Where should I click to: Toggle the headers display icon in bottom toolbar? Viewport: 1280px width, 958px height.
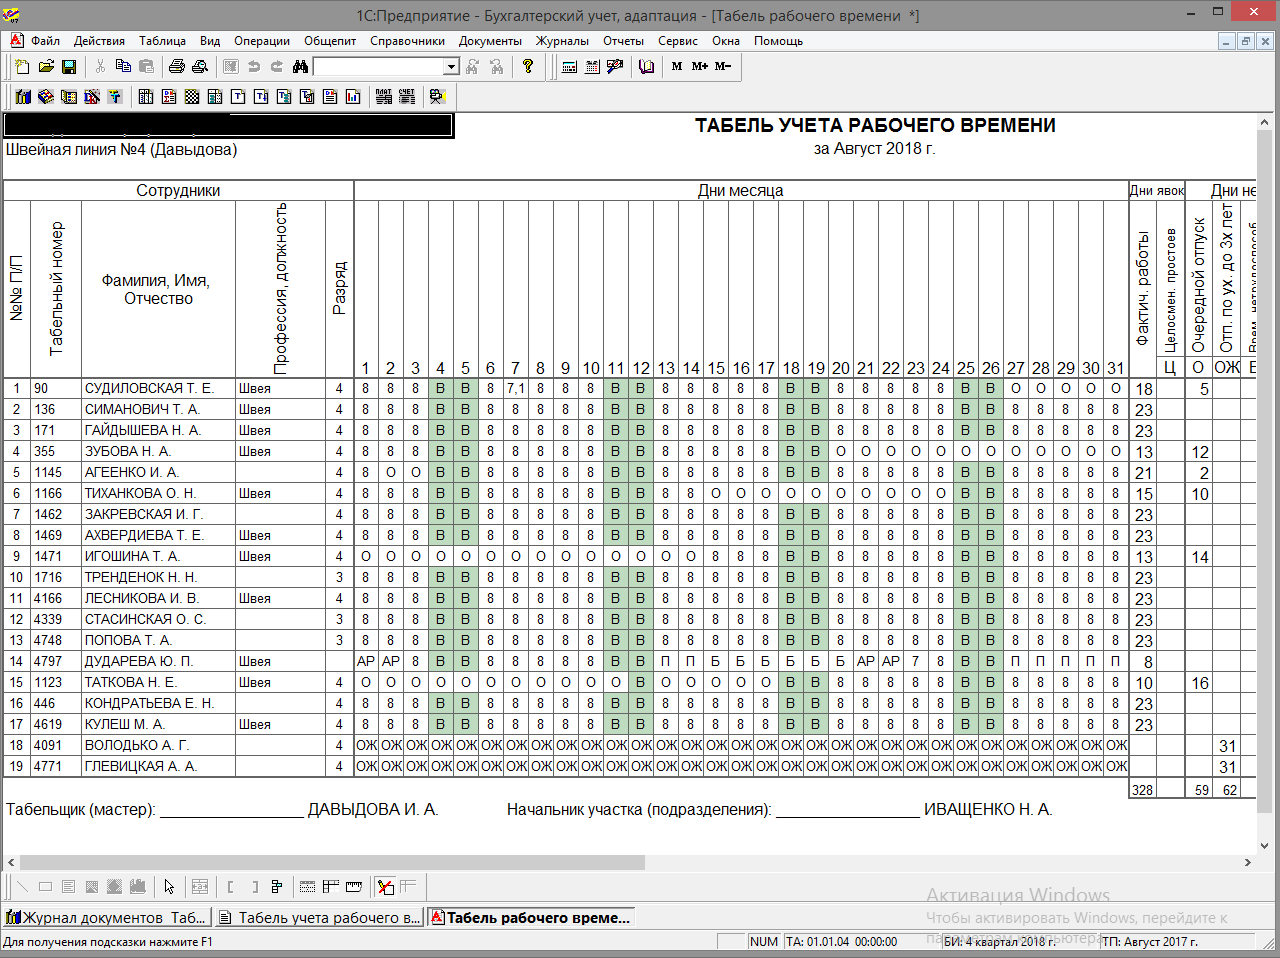(x=331, y=887)
